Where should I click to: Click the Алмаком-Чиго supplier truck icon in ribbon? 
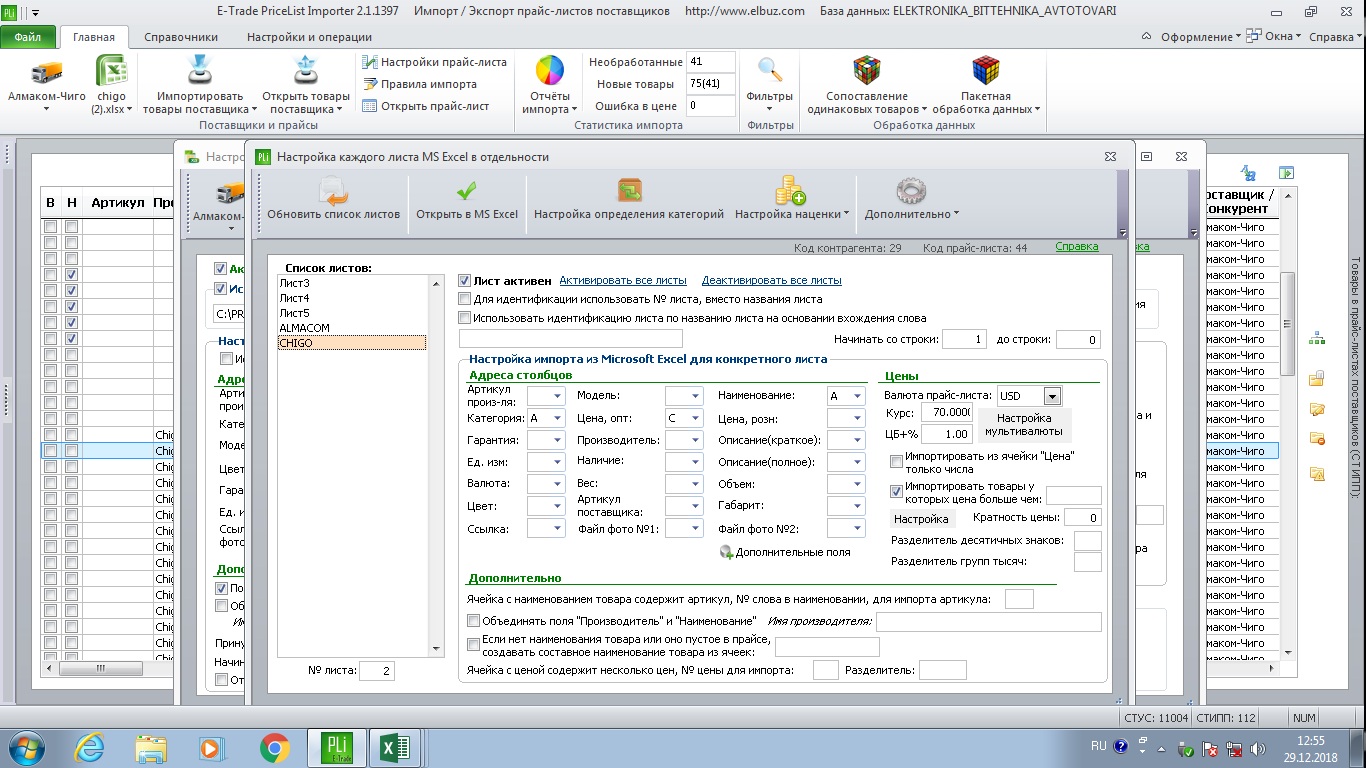click(x=46, y=73)
